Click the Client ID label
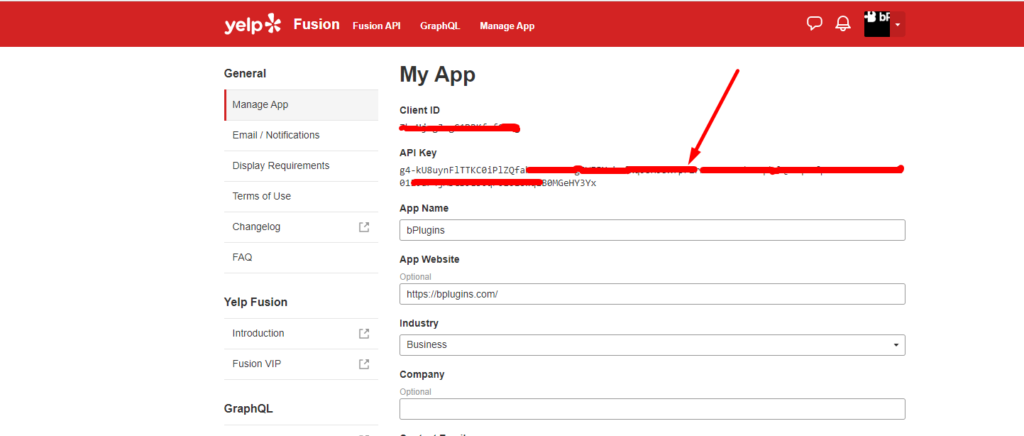1024x436 pixels. (421, 110)
